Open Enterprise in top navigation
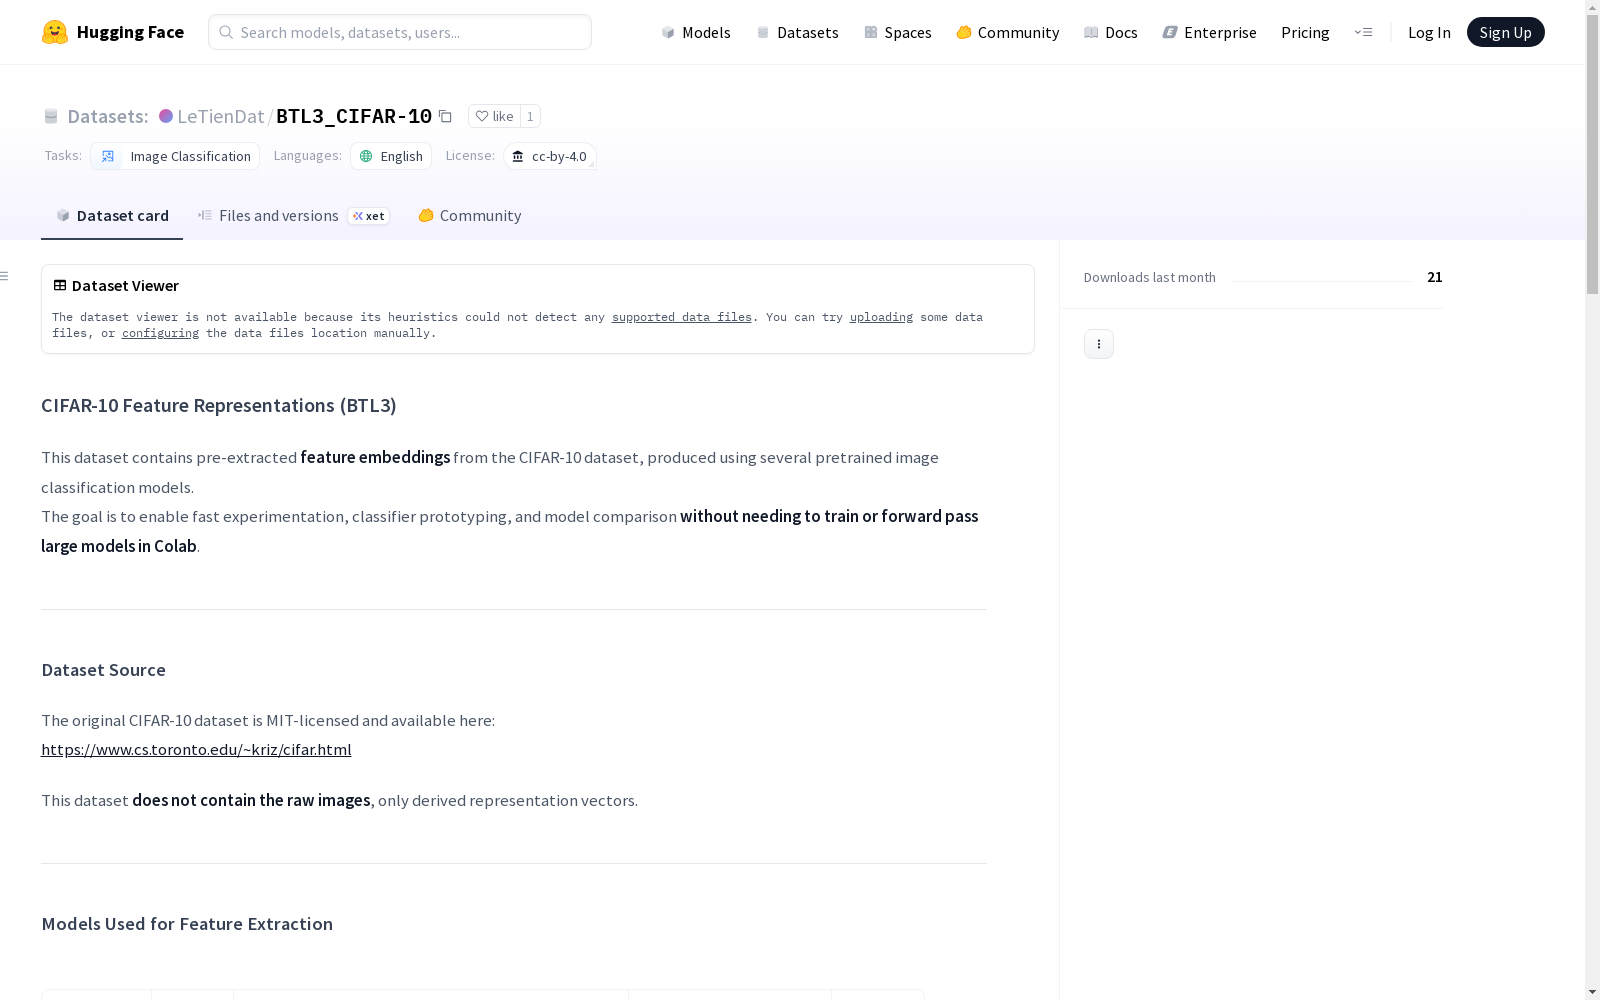Viewport: 1600px width, 1000px height. point(1210,32)
